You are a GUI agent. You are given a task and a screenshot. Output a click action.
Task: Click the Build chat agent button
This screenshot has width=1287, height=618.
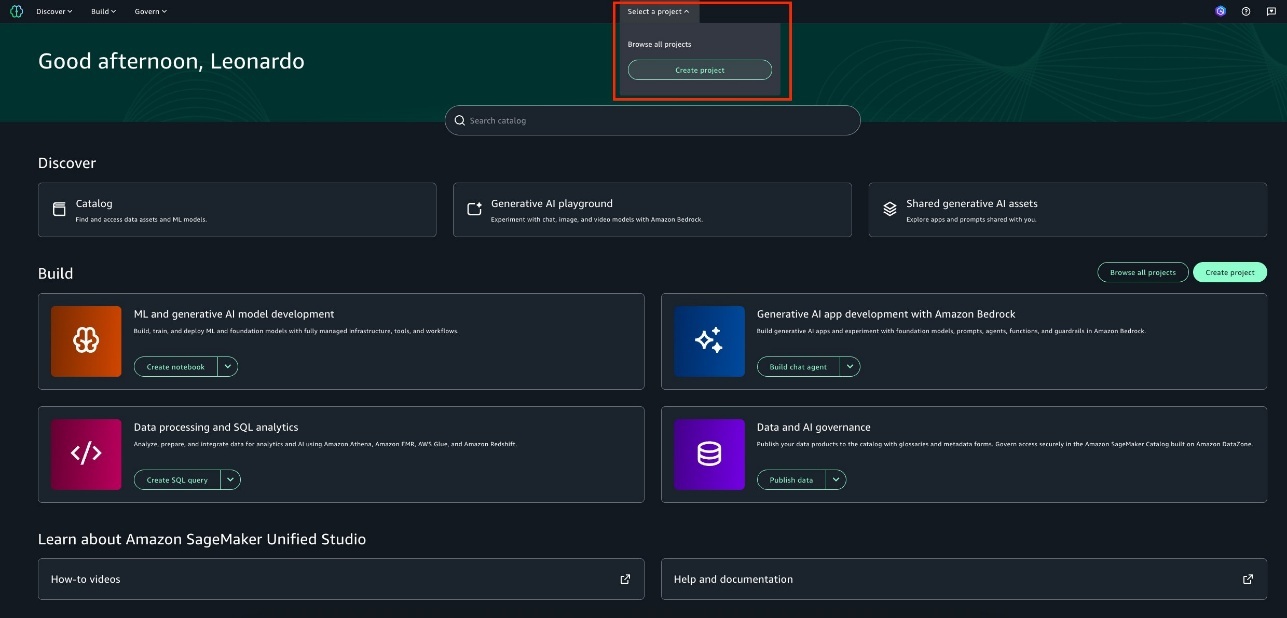tap(798, 367)
